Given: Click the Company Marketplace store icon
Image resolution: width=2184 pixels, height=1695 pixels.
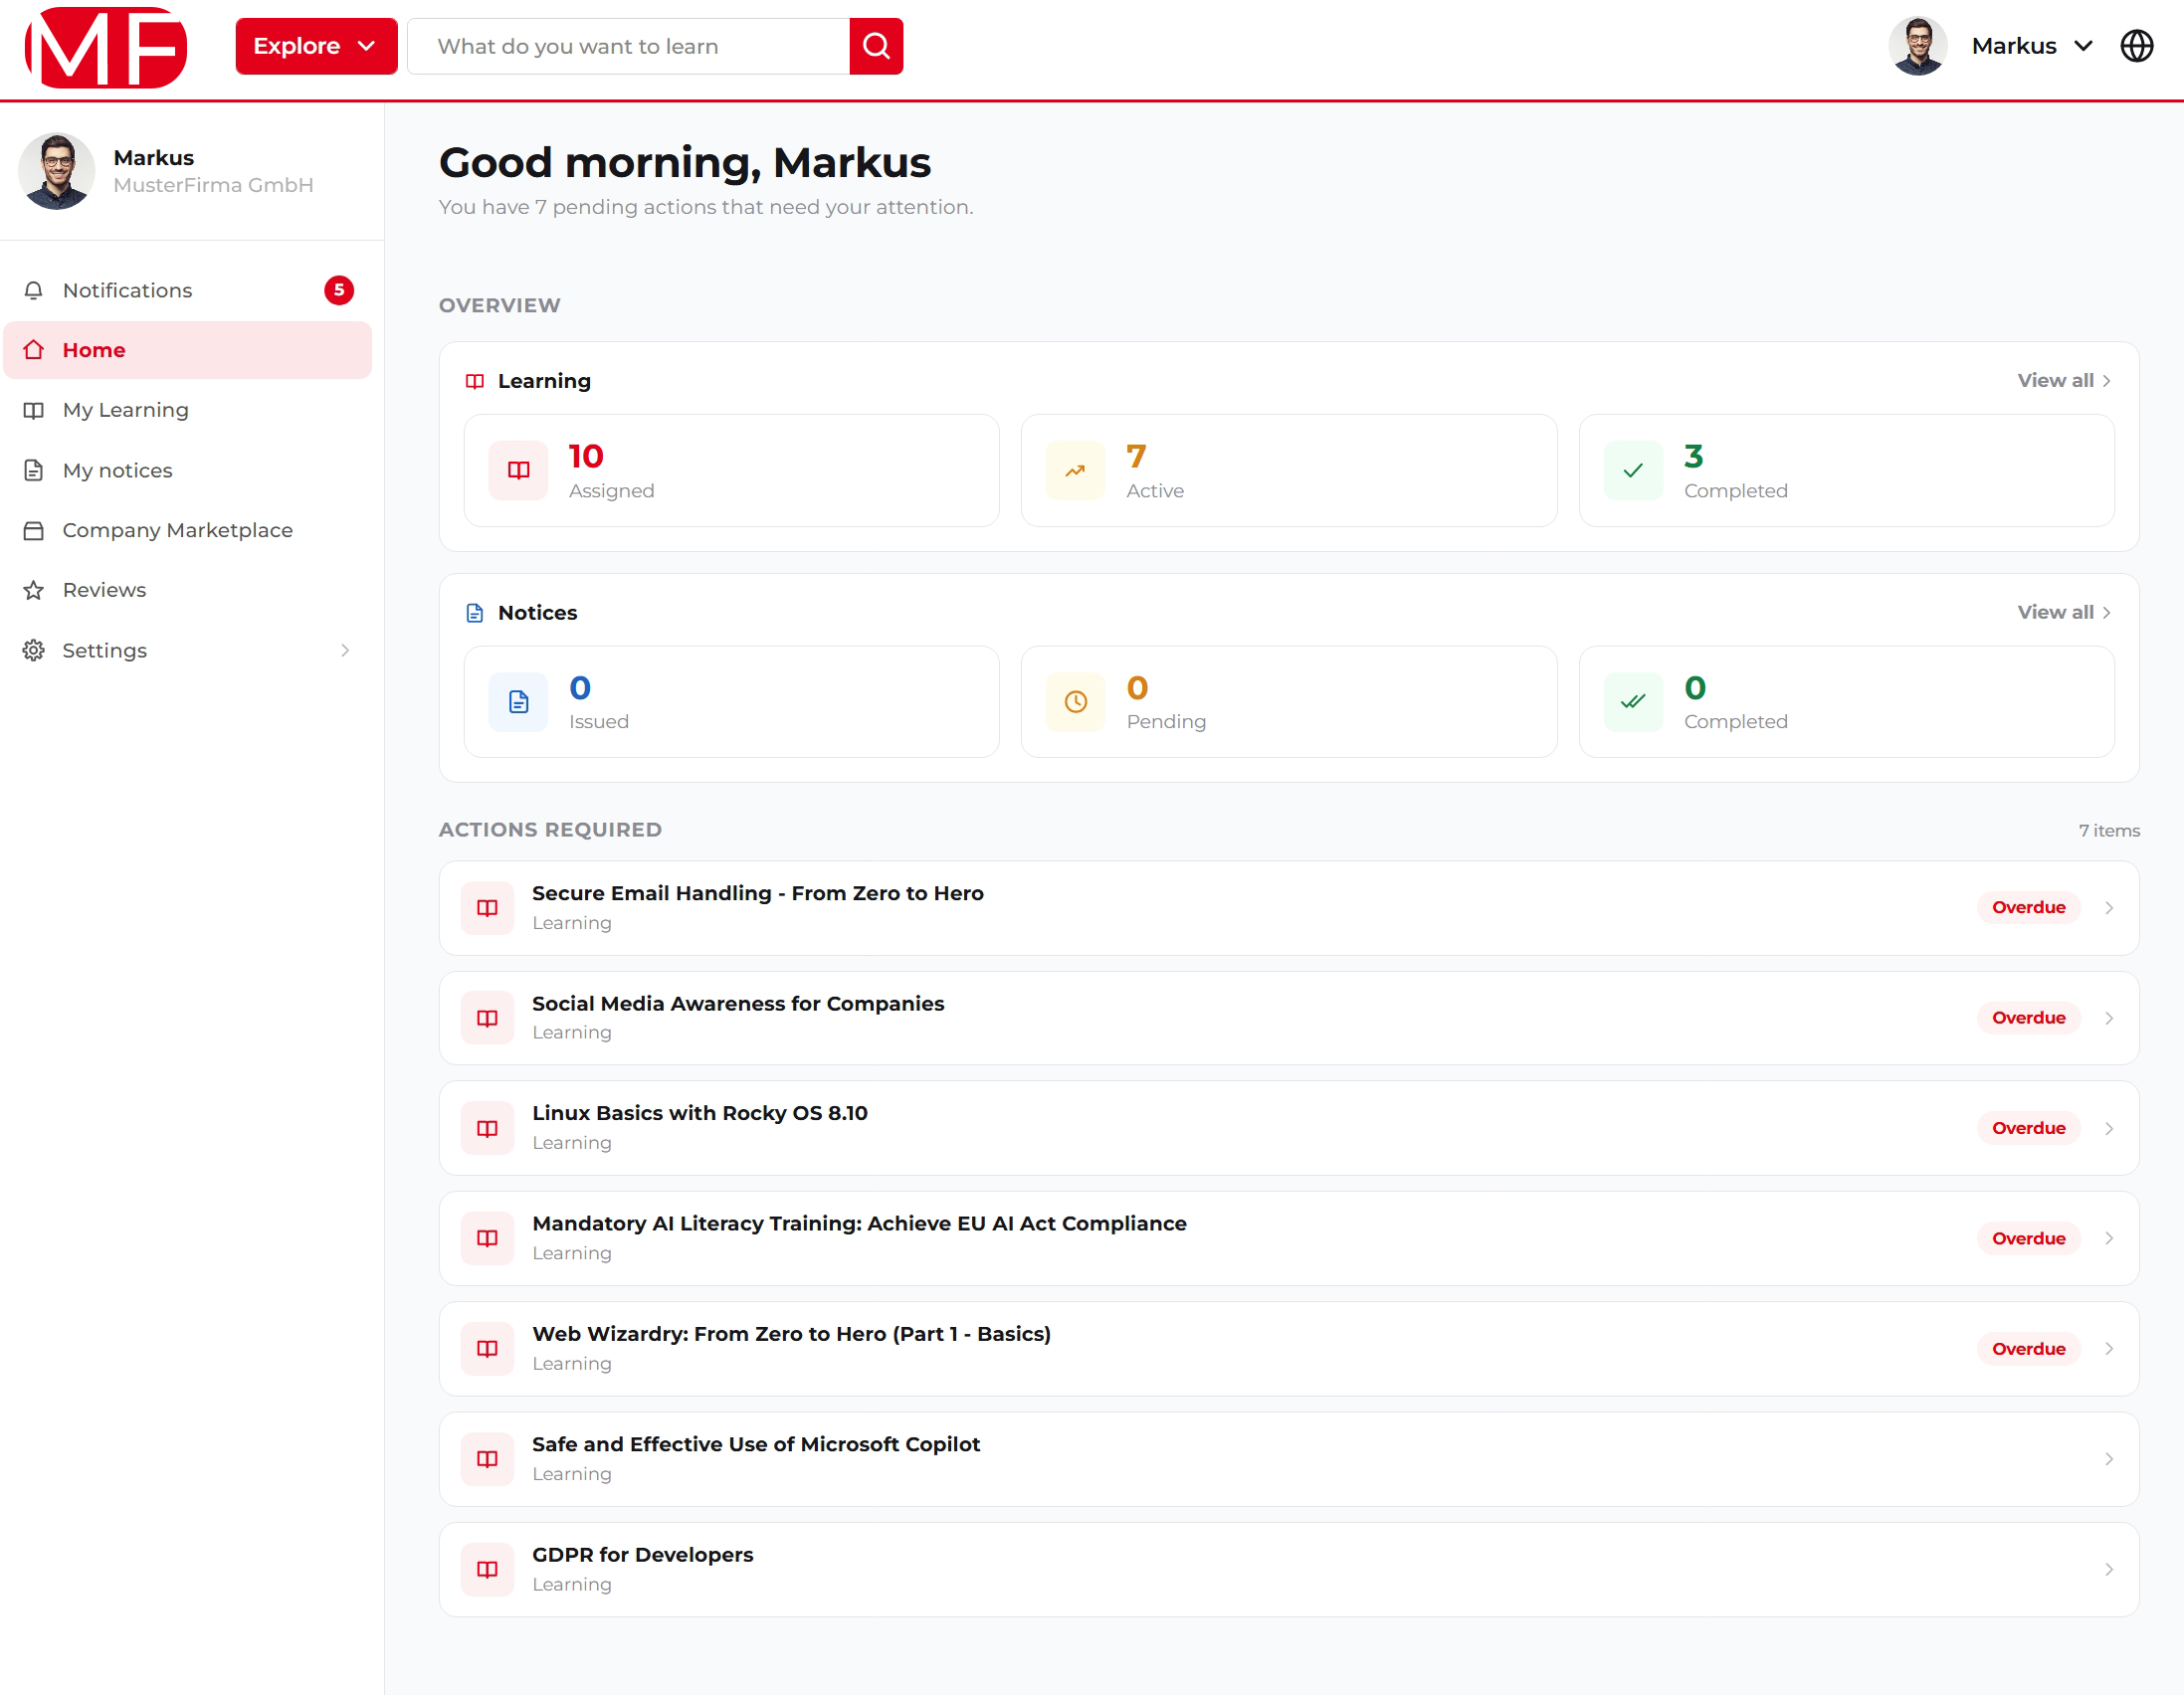Looking at the screenshot, I should coord(34,530).
